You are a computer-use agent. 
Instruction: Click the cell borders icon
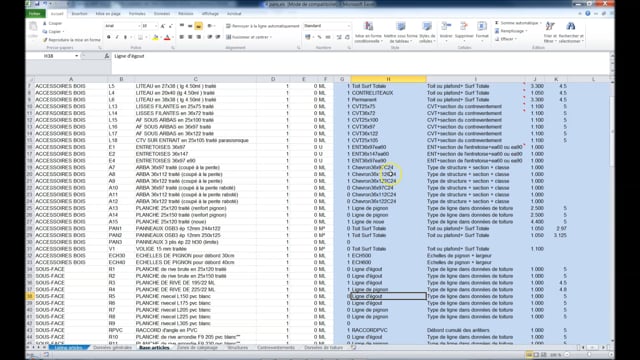pos(140,37)
